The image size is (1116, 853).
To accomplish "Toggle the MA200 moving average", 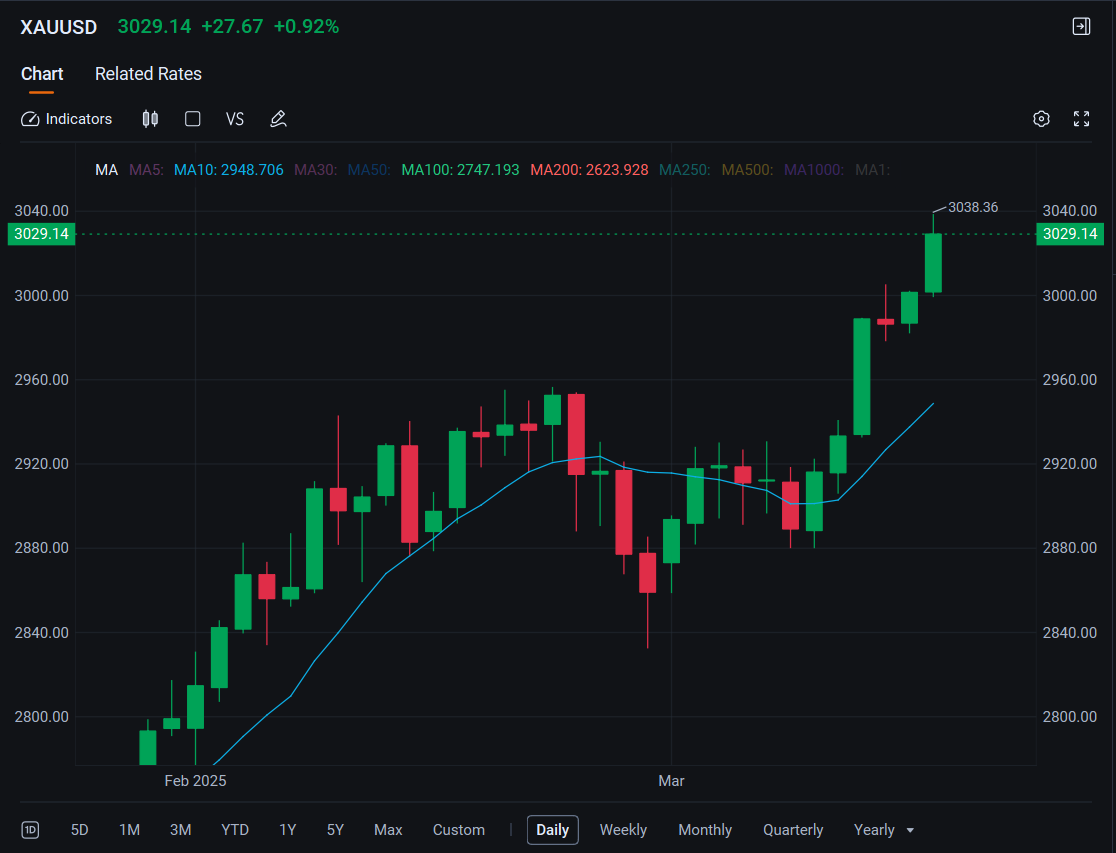I will pos(589,170).
